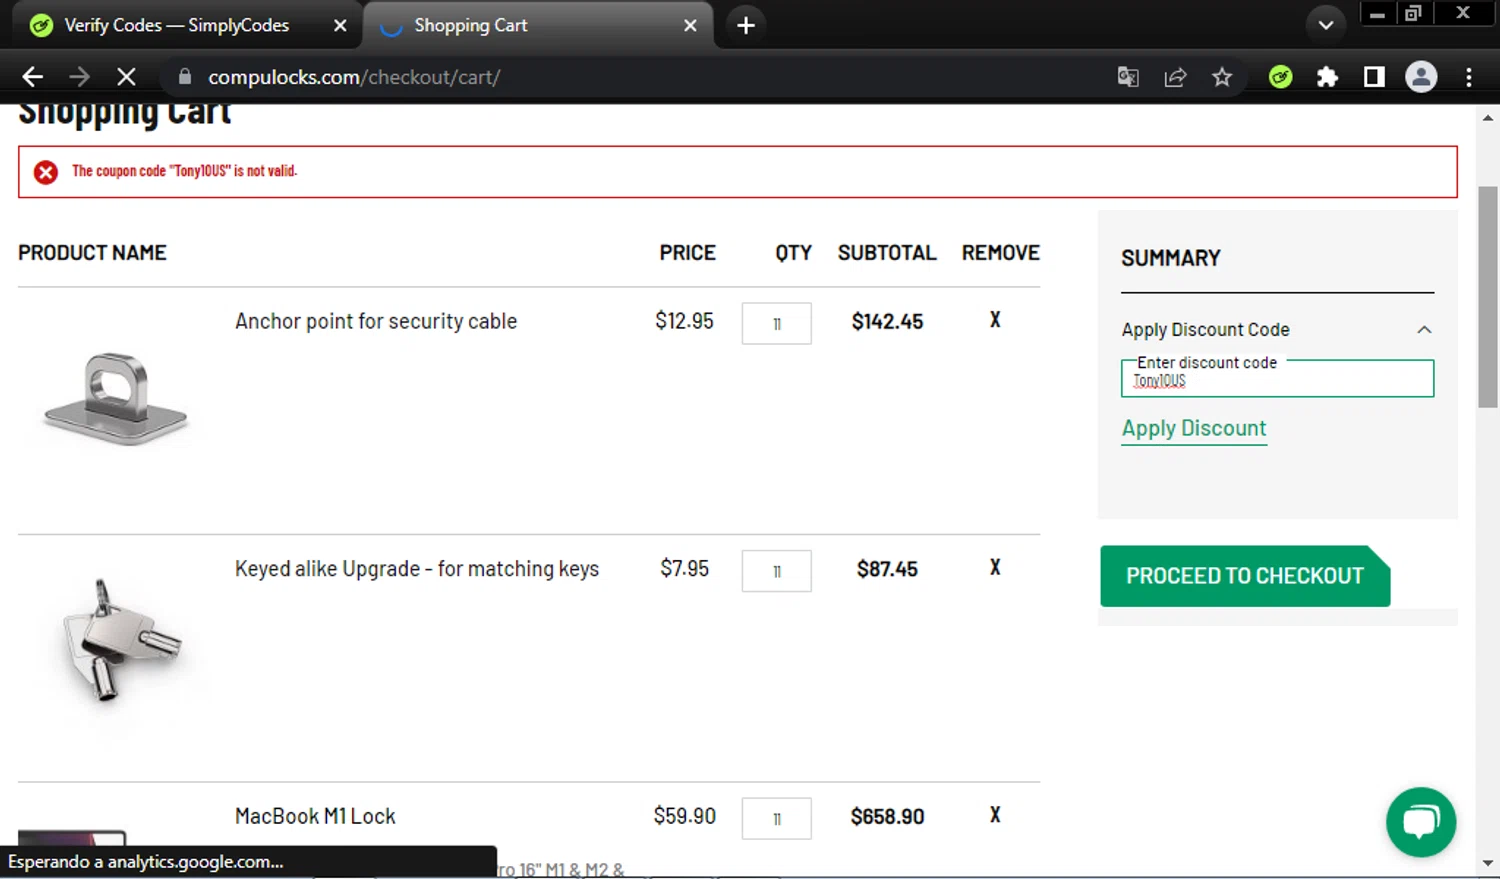The width and height of the screenshot is (1500, 879).
Task: Share this page via share icon
Action: pyautogui.click(x=1175, y=77)
